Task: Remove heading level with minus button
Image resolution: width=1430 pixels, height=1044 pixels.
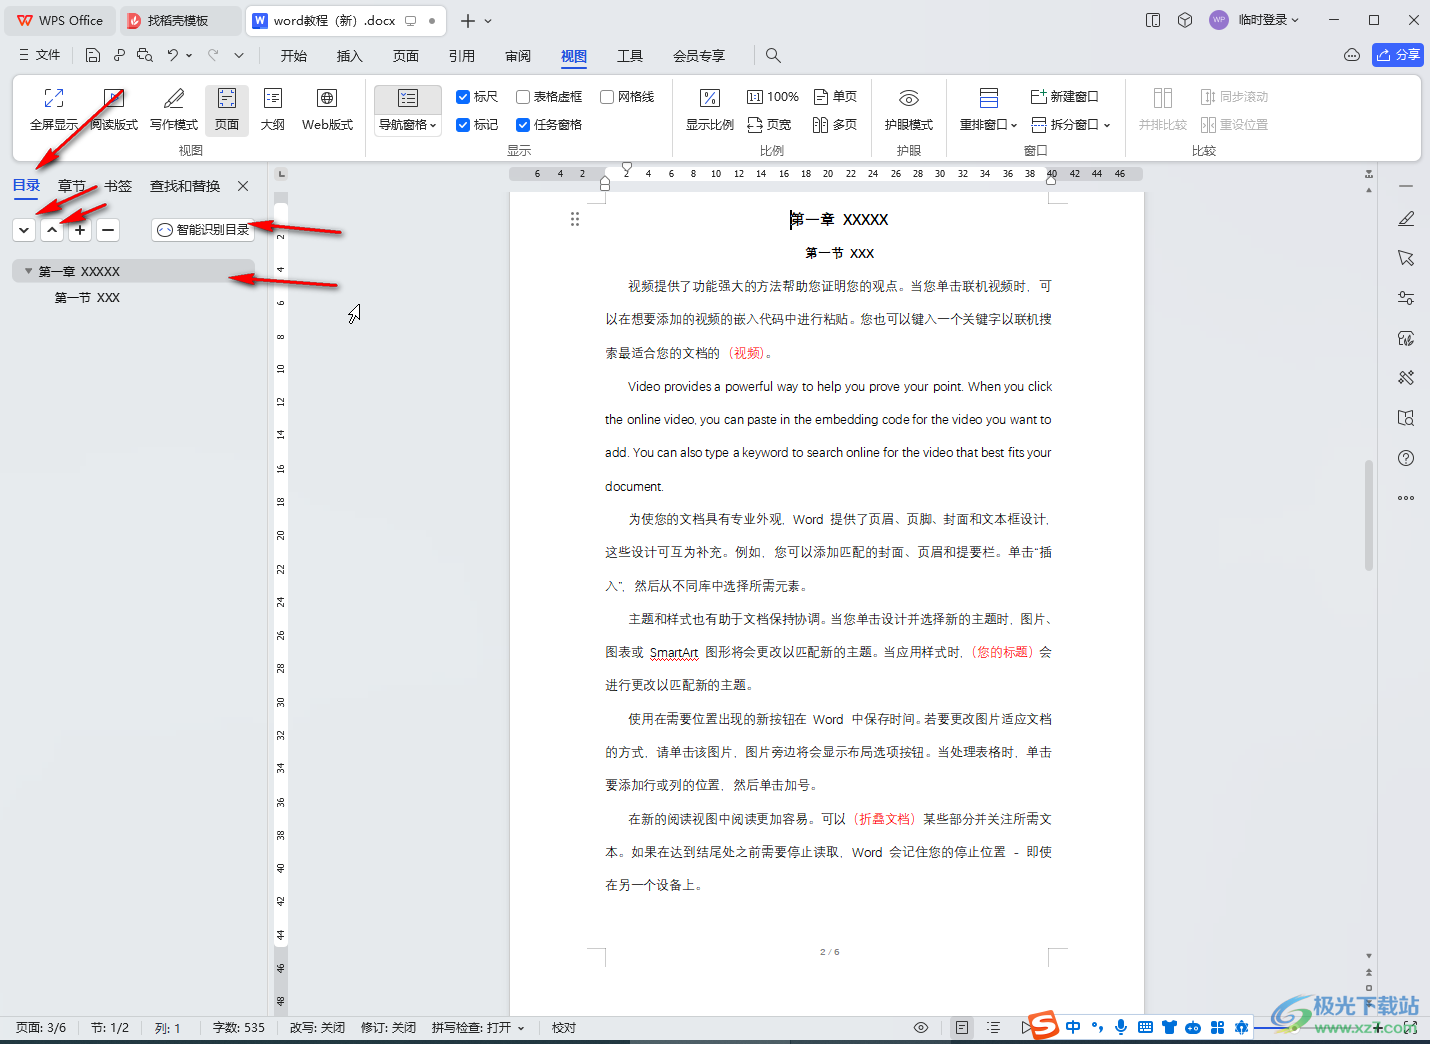Action: tap(108, 230)
